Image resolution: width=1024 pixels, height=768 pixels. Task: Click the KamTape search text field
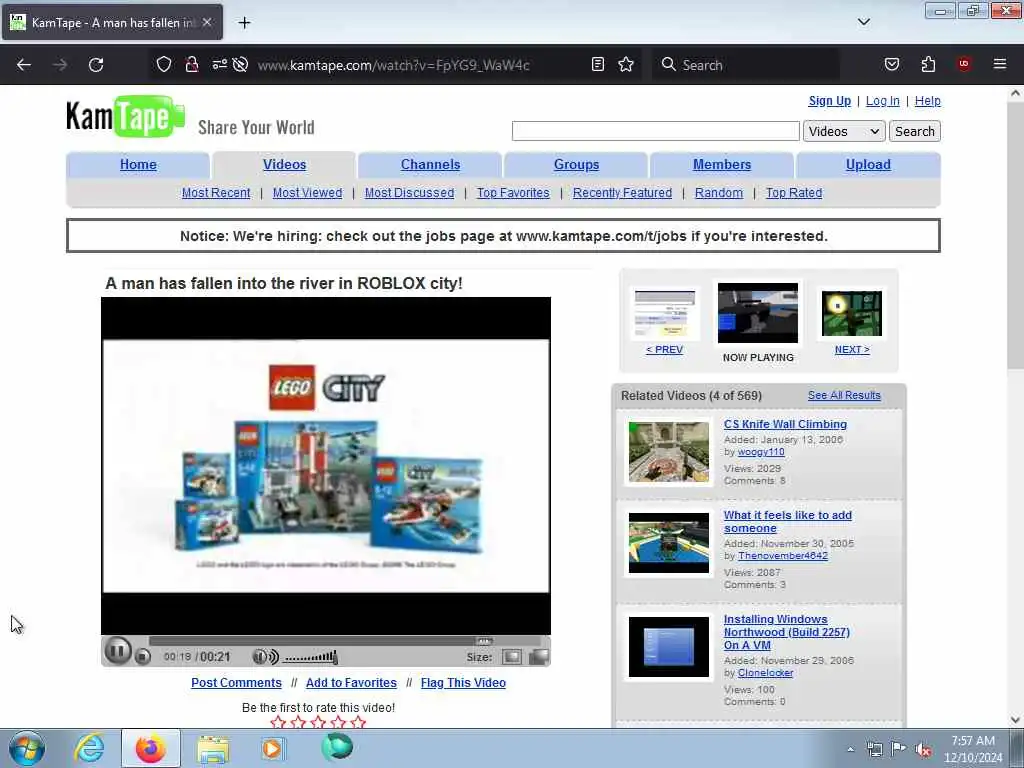[x=656, y=131]
